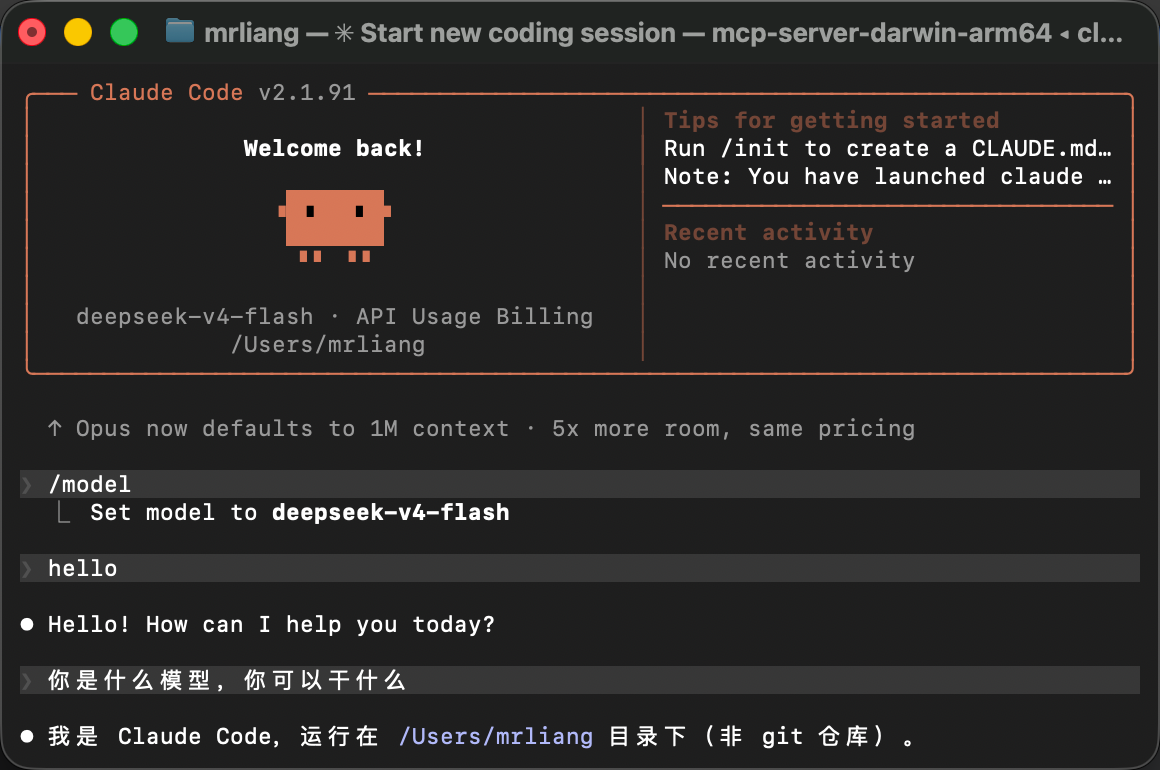Click the yellow minimize window button
The height and width of the screenshot is (770, 1160).
click(x=78, y=33)
